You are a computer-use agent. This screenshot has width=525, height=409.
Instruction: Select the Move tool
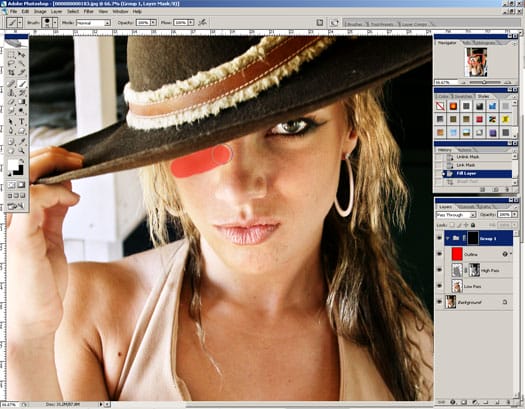pos(22,55)
